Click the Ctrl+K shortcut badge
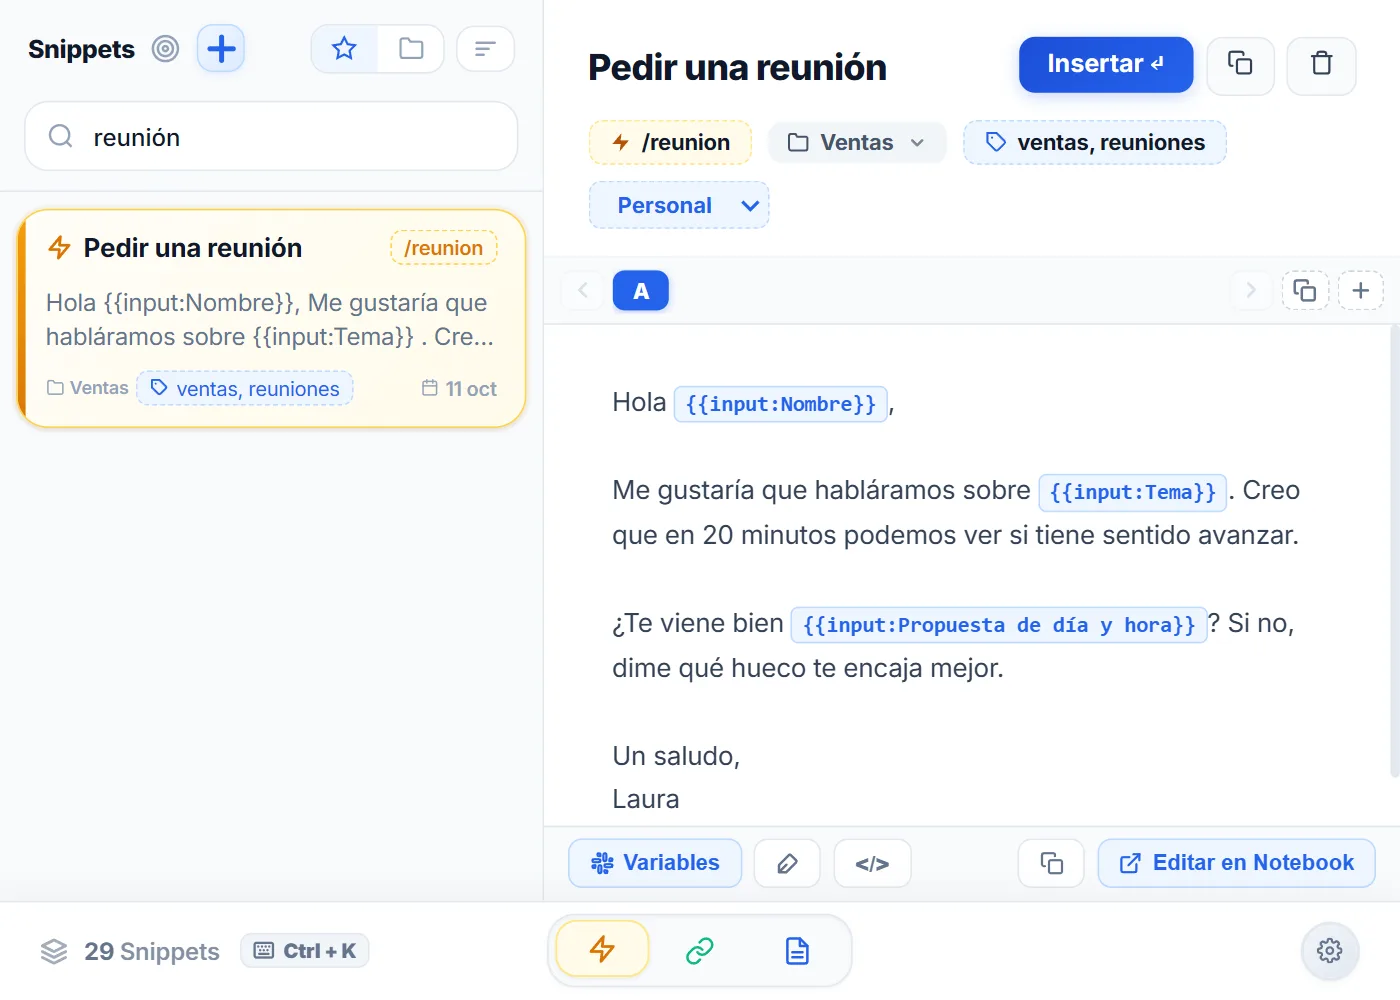The image size is (1400, 1000). click(305, 951)
